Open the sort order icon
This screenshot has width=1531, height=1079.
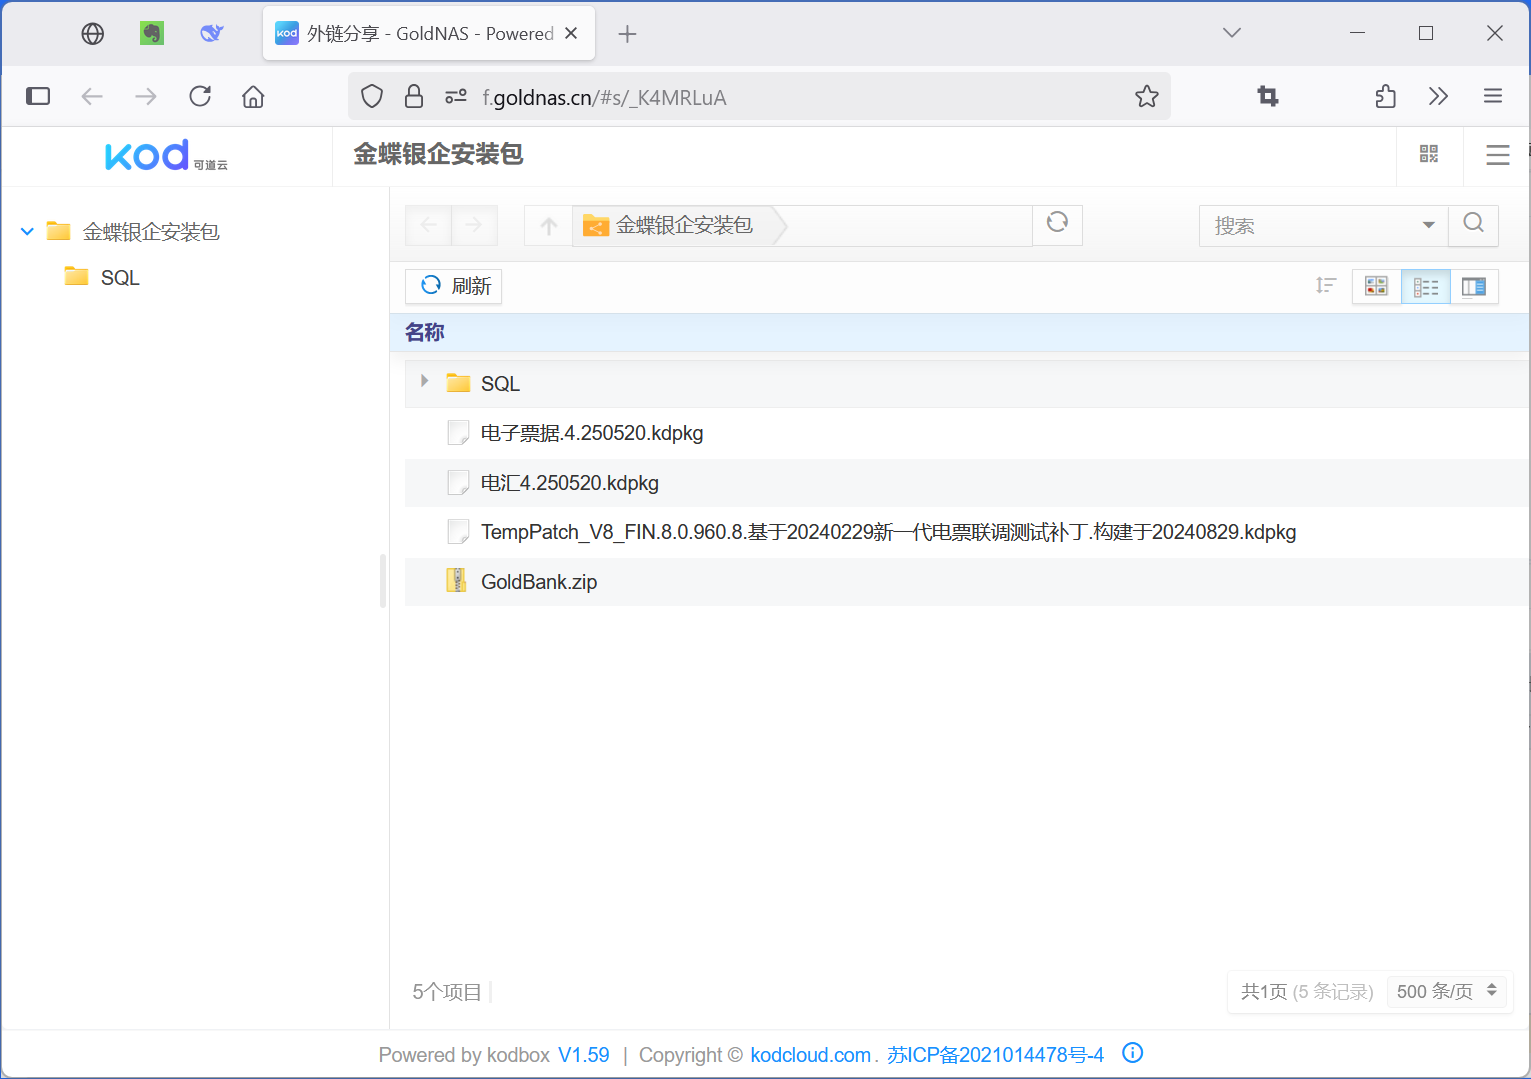1325,286
